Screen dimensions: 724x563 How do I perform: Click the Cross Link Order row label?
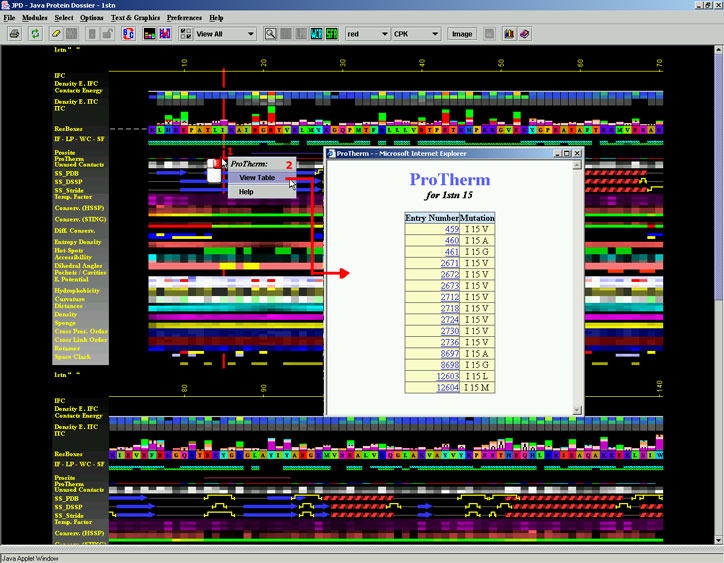pos(80,339)
